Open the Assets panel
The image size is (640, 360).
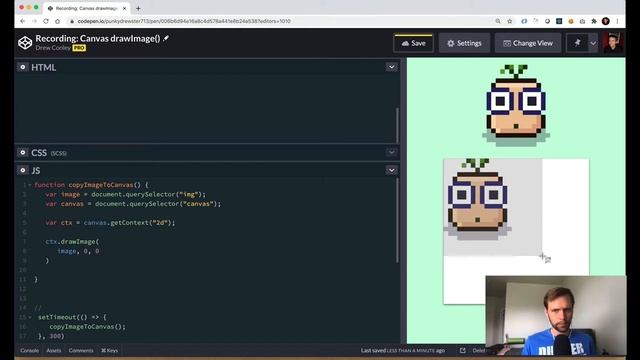(x=53, y=351)
